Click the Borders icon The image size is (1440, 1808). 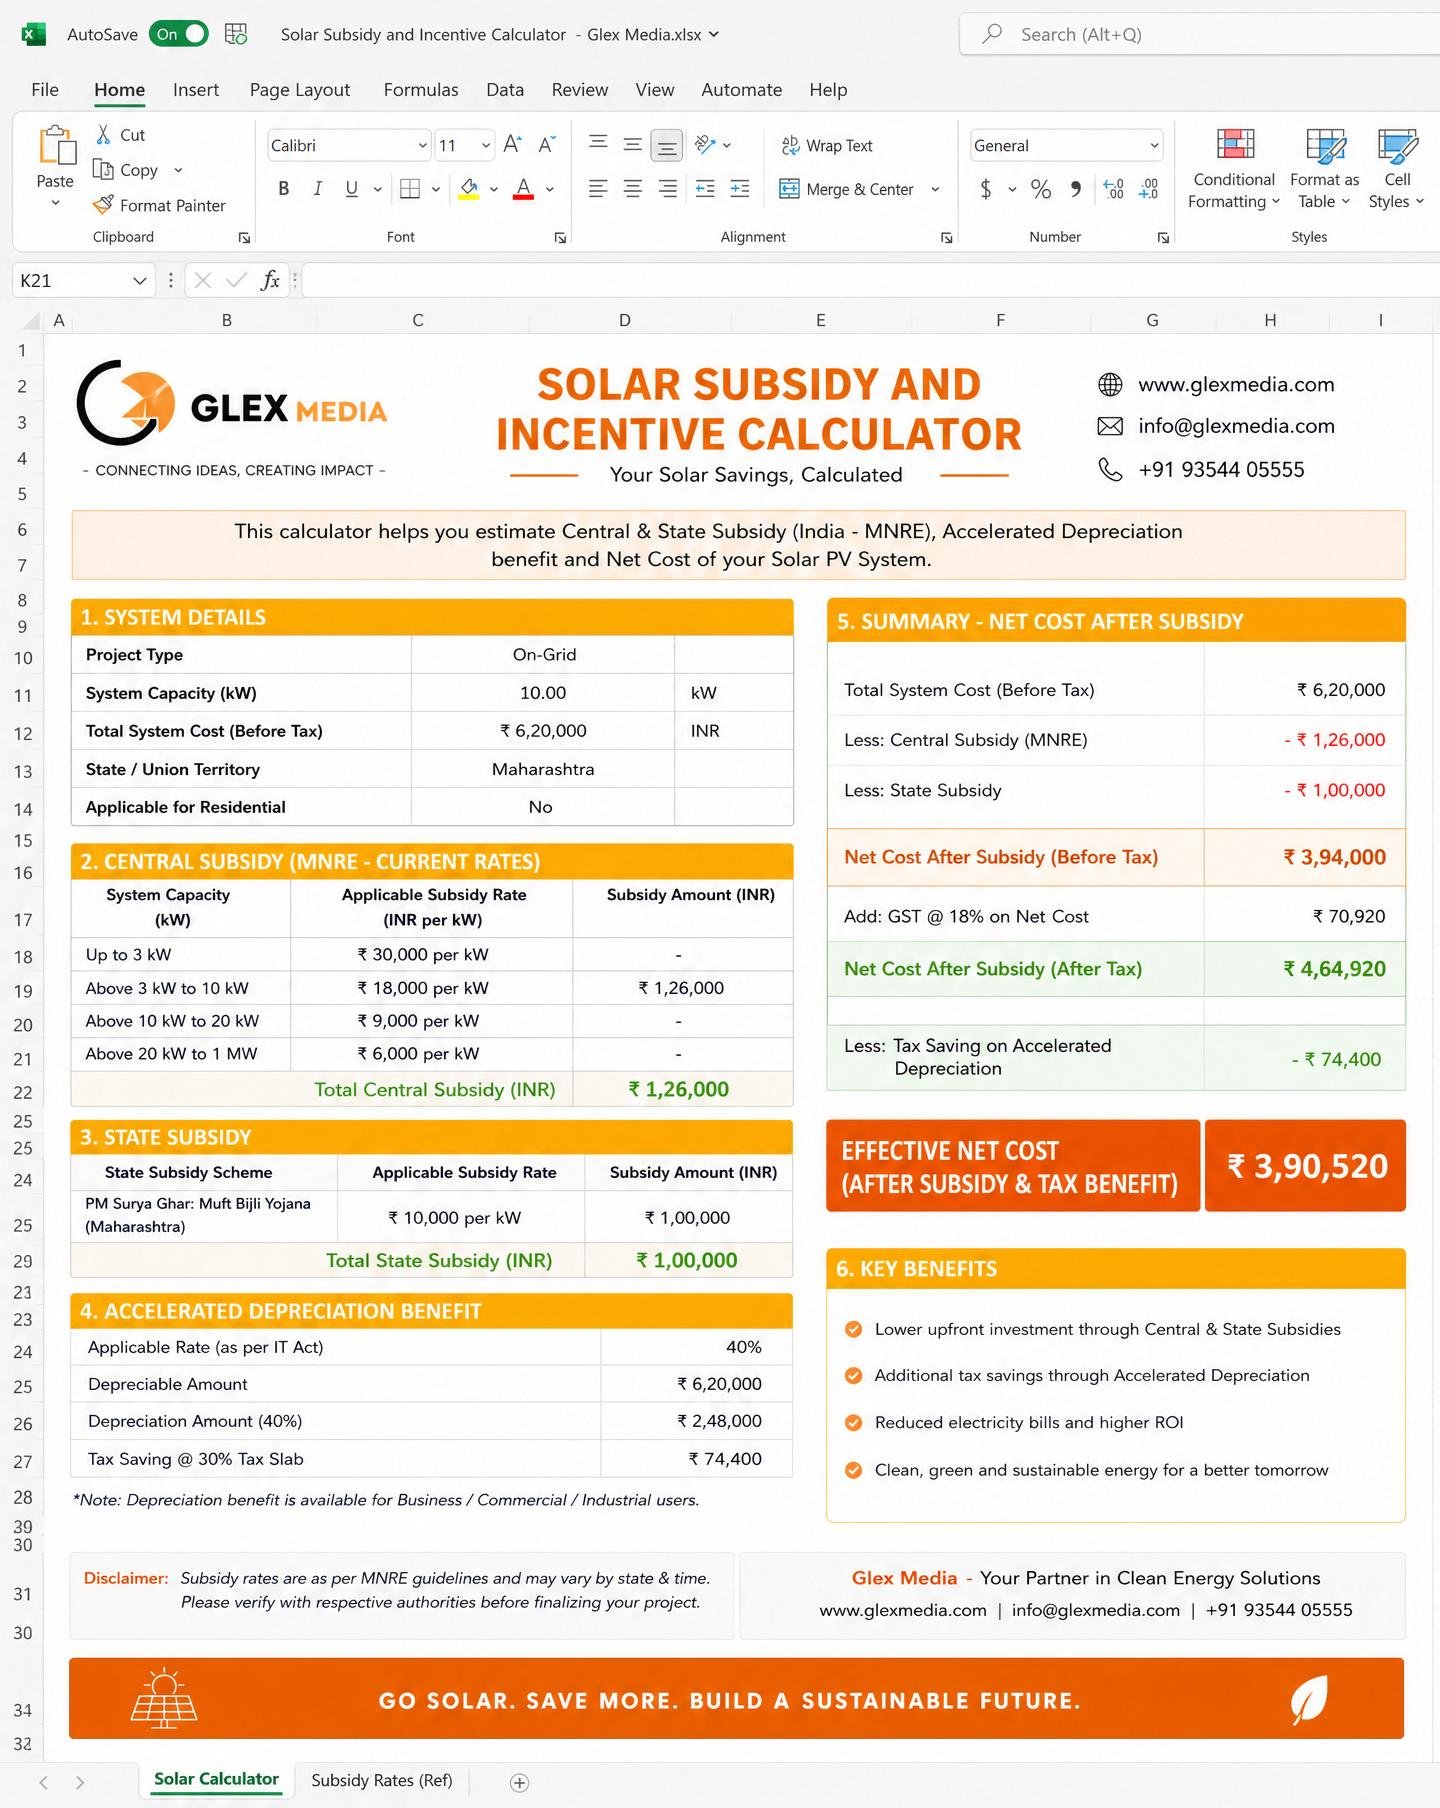pos(410,189)
